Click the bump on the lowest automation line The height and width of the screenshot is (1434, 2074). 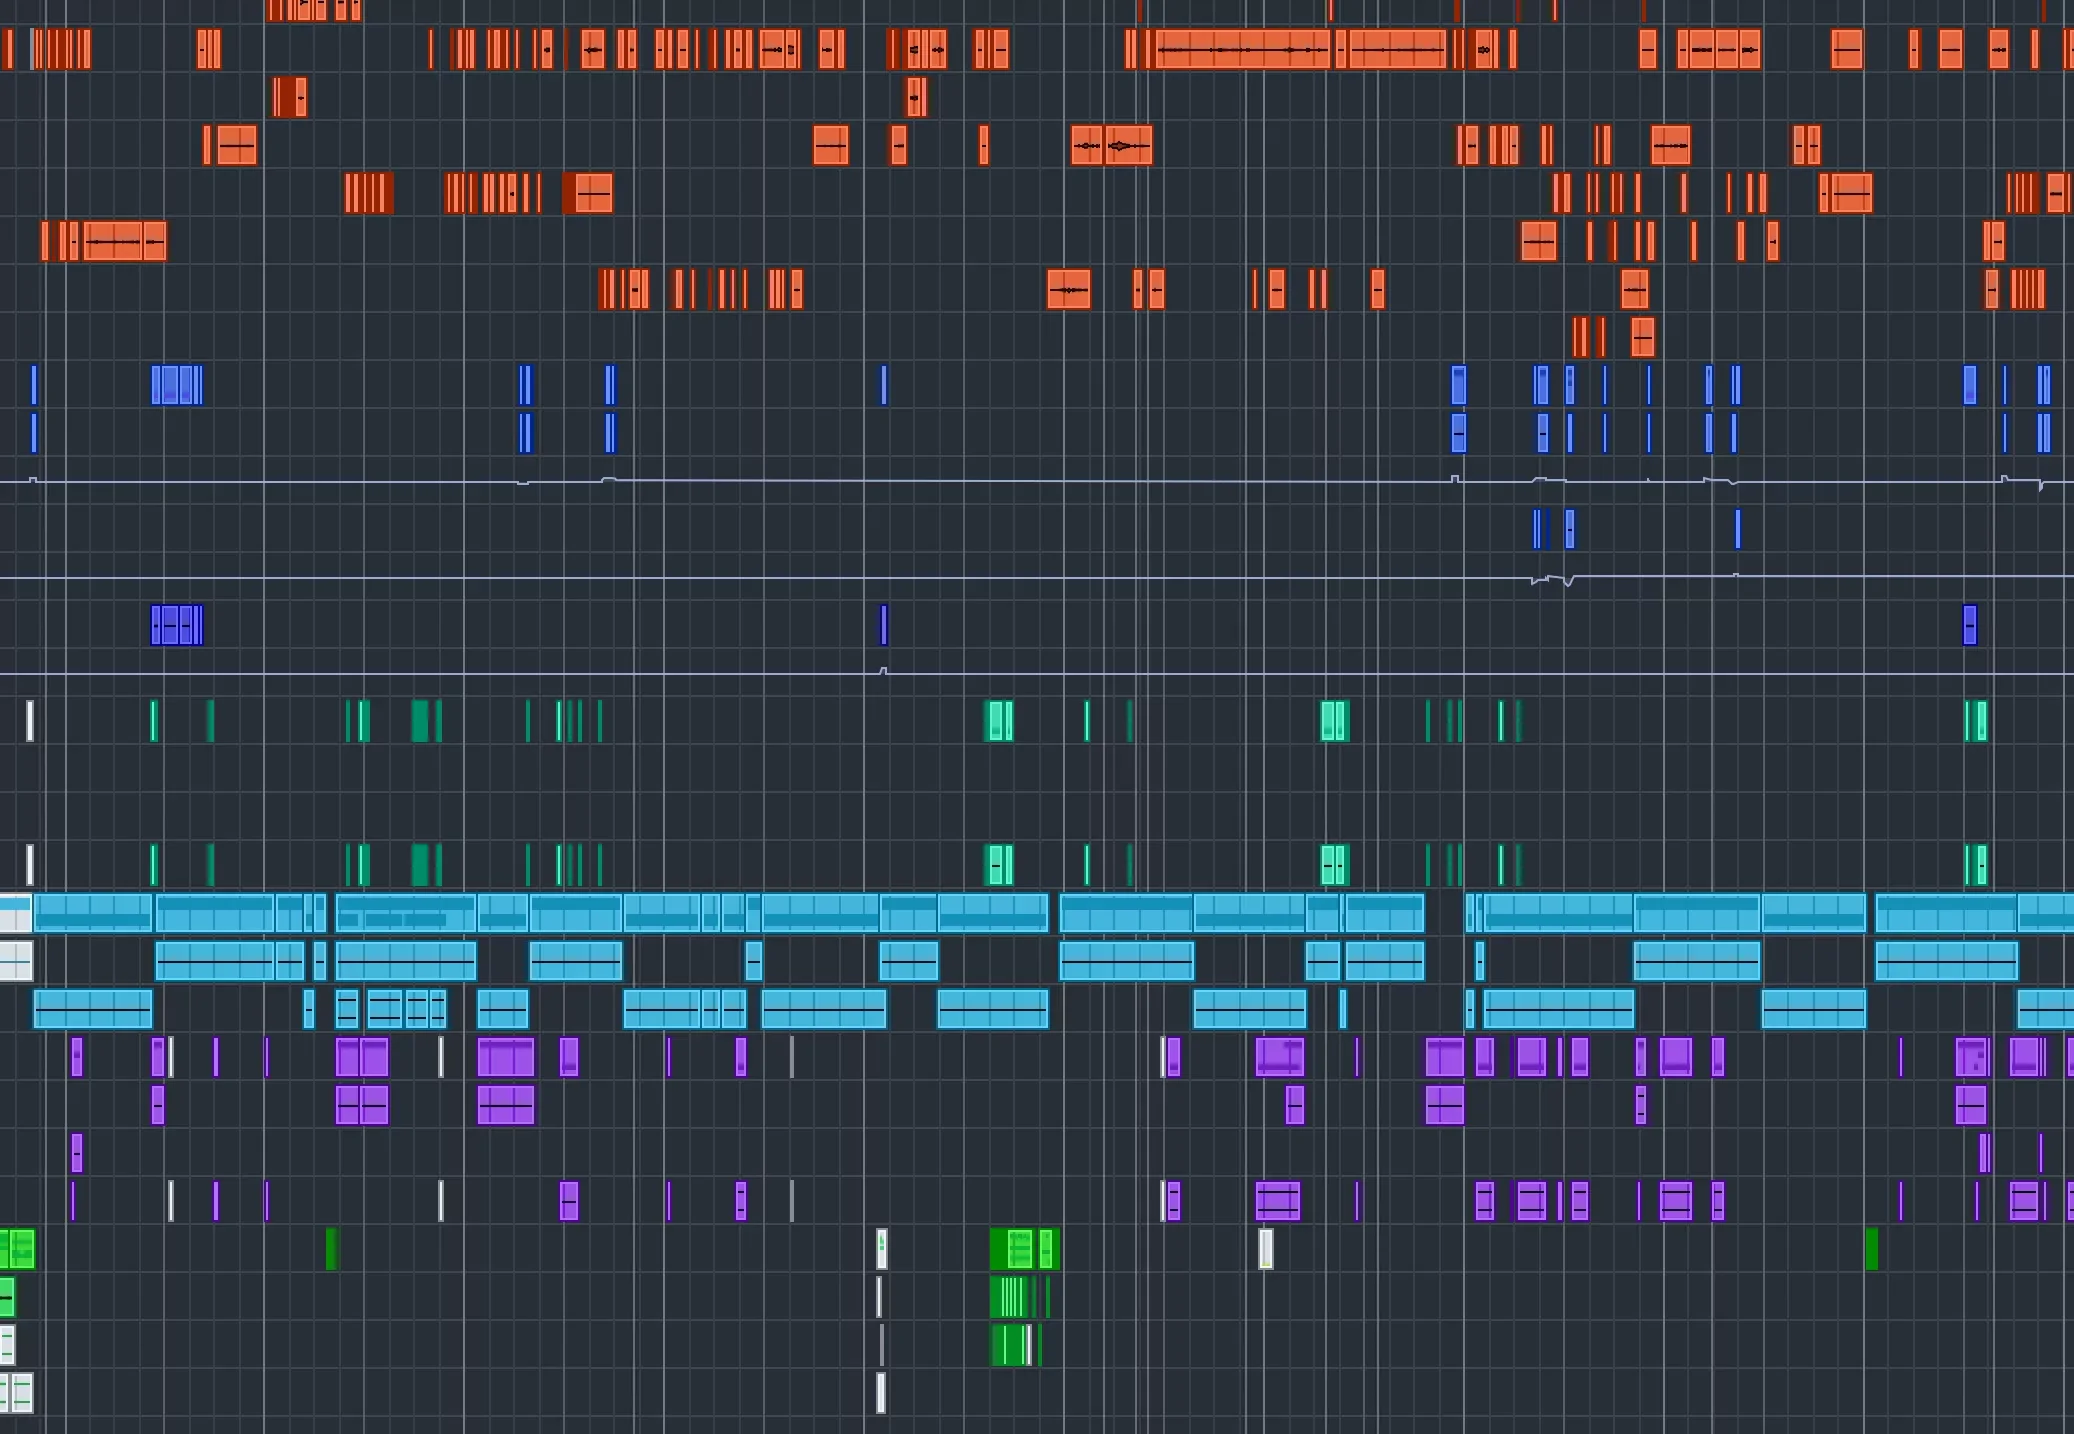tap(883, 670)
